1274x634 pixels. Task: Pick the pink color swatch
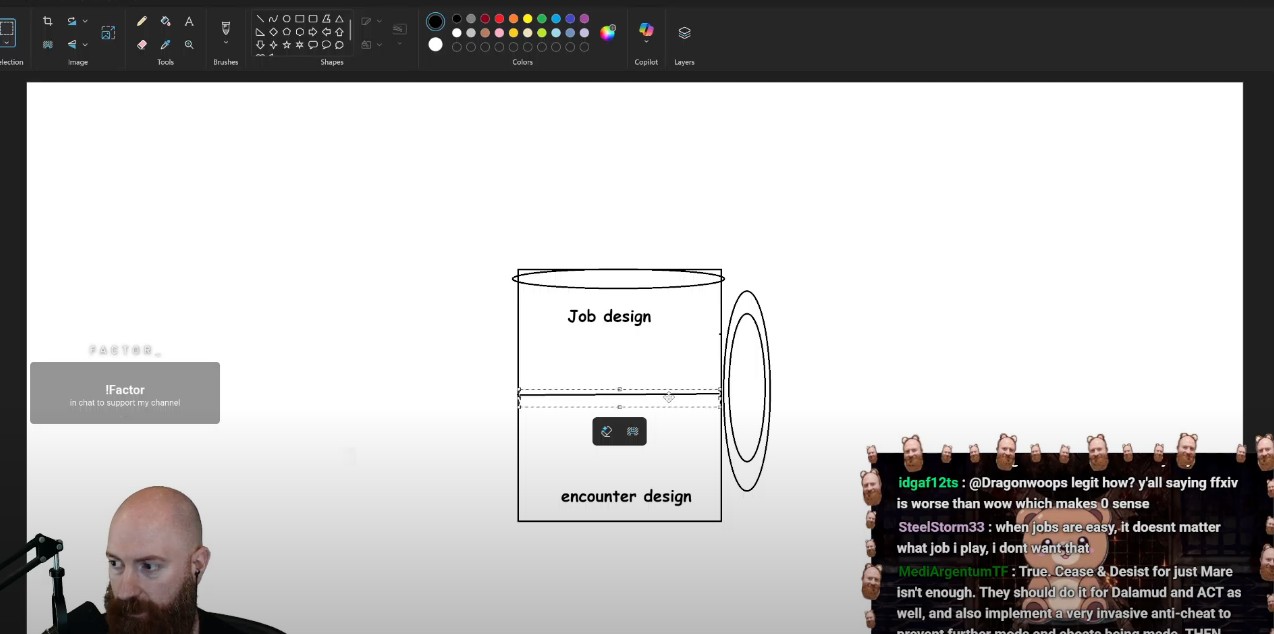[499, 33]
